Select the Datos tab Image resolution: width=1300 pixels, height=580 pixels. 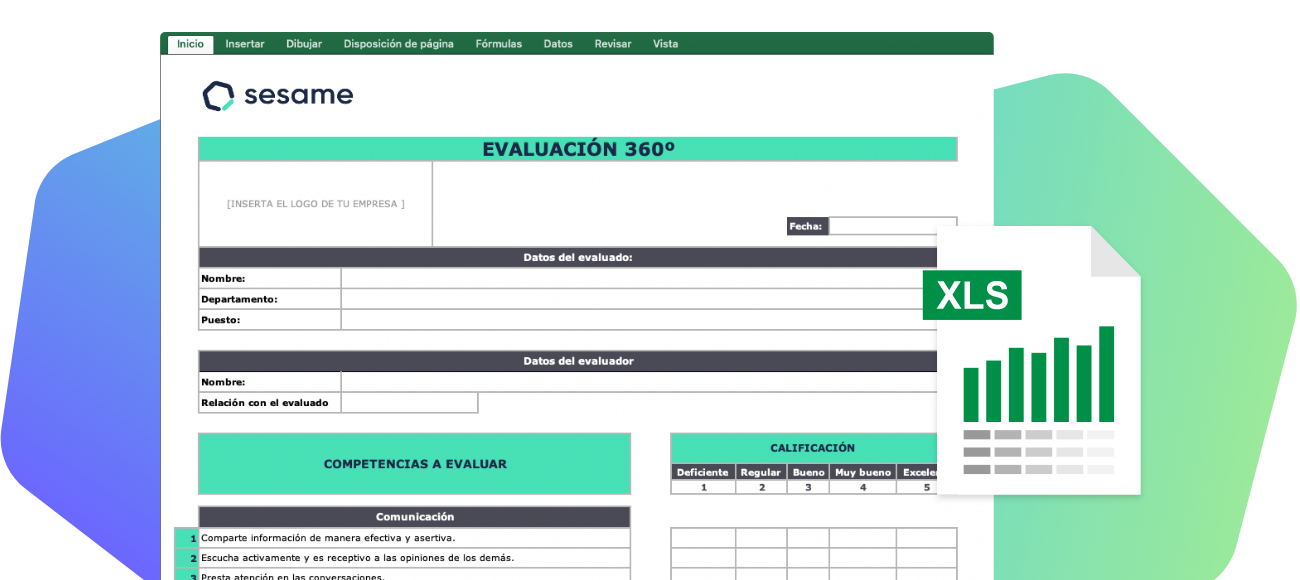point(558,44)
